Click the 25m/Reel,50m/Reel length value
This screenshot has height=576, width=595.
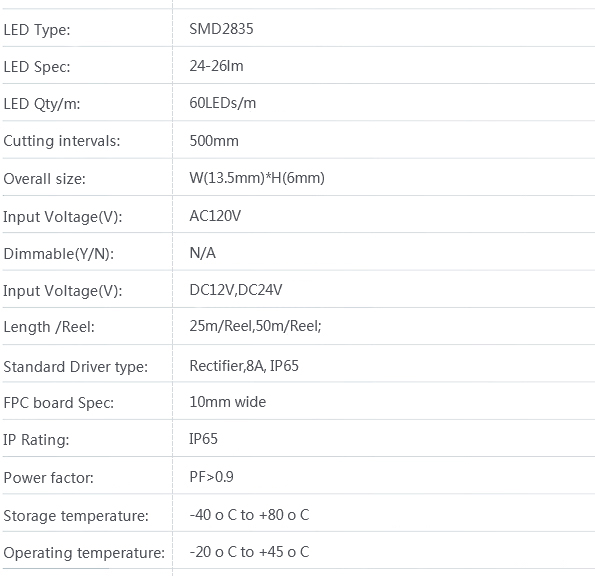click(x=255, y=326)
